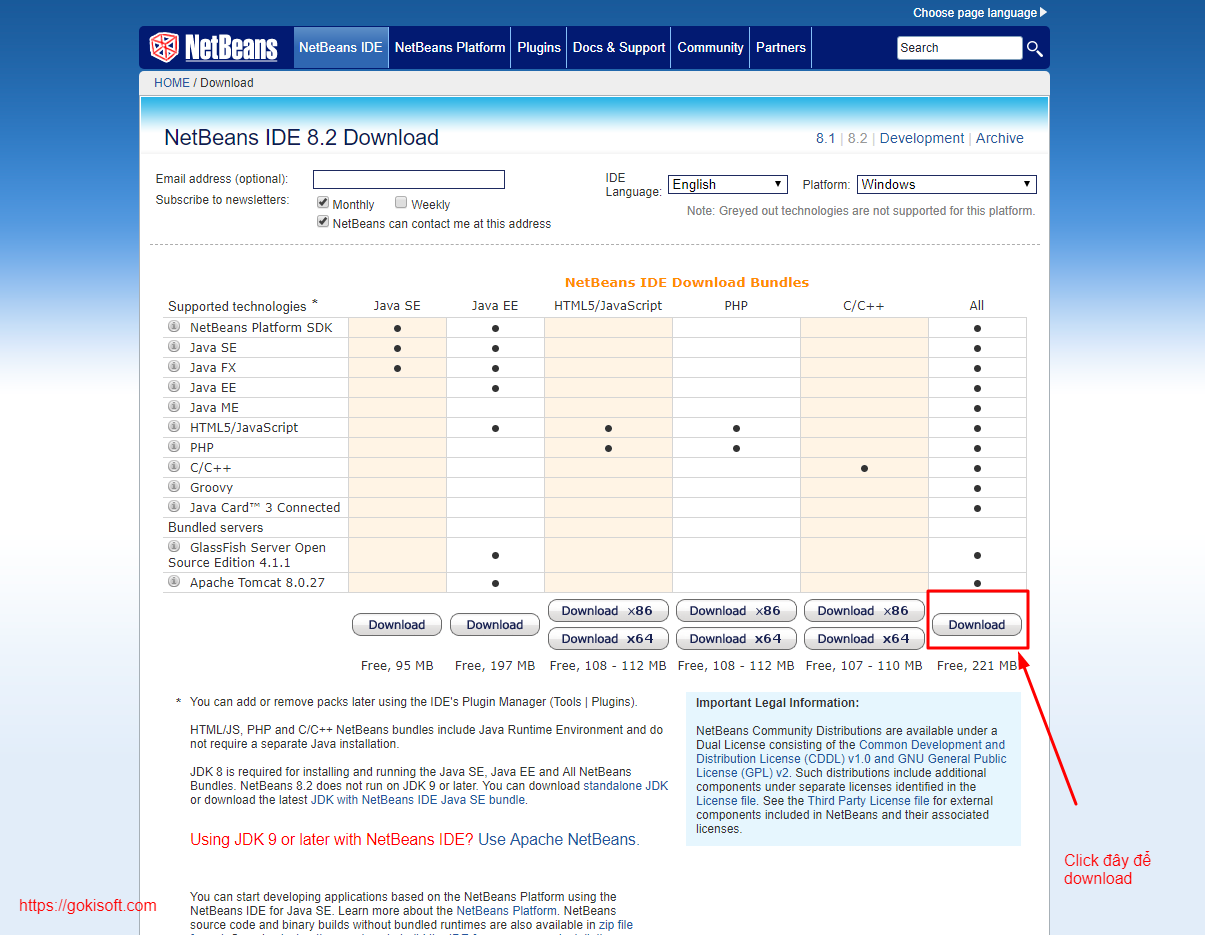Expand Choose page language menu
1205x935 pixels.
(x=979, y=13)
